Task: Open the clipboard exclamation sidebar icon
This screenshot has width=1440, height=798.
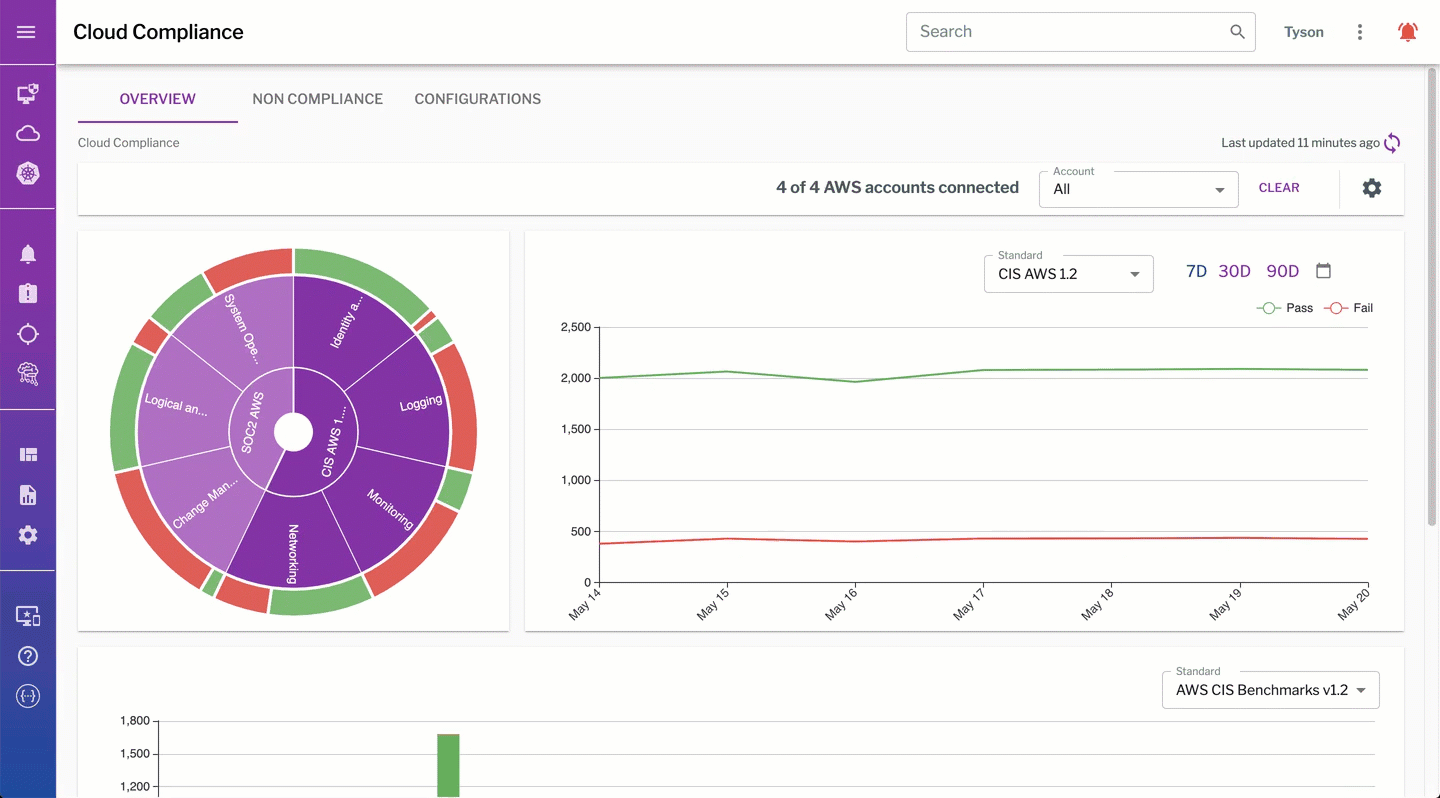Action: (x=28, y=293)
